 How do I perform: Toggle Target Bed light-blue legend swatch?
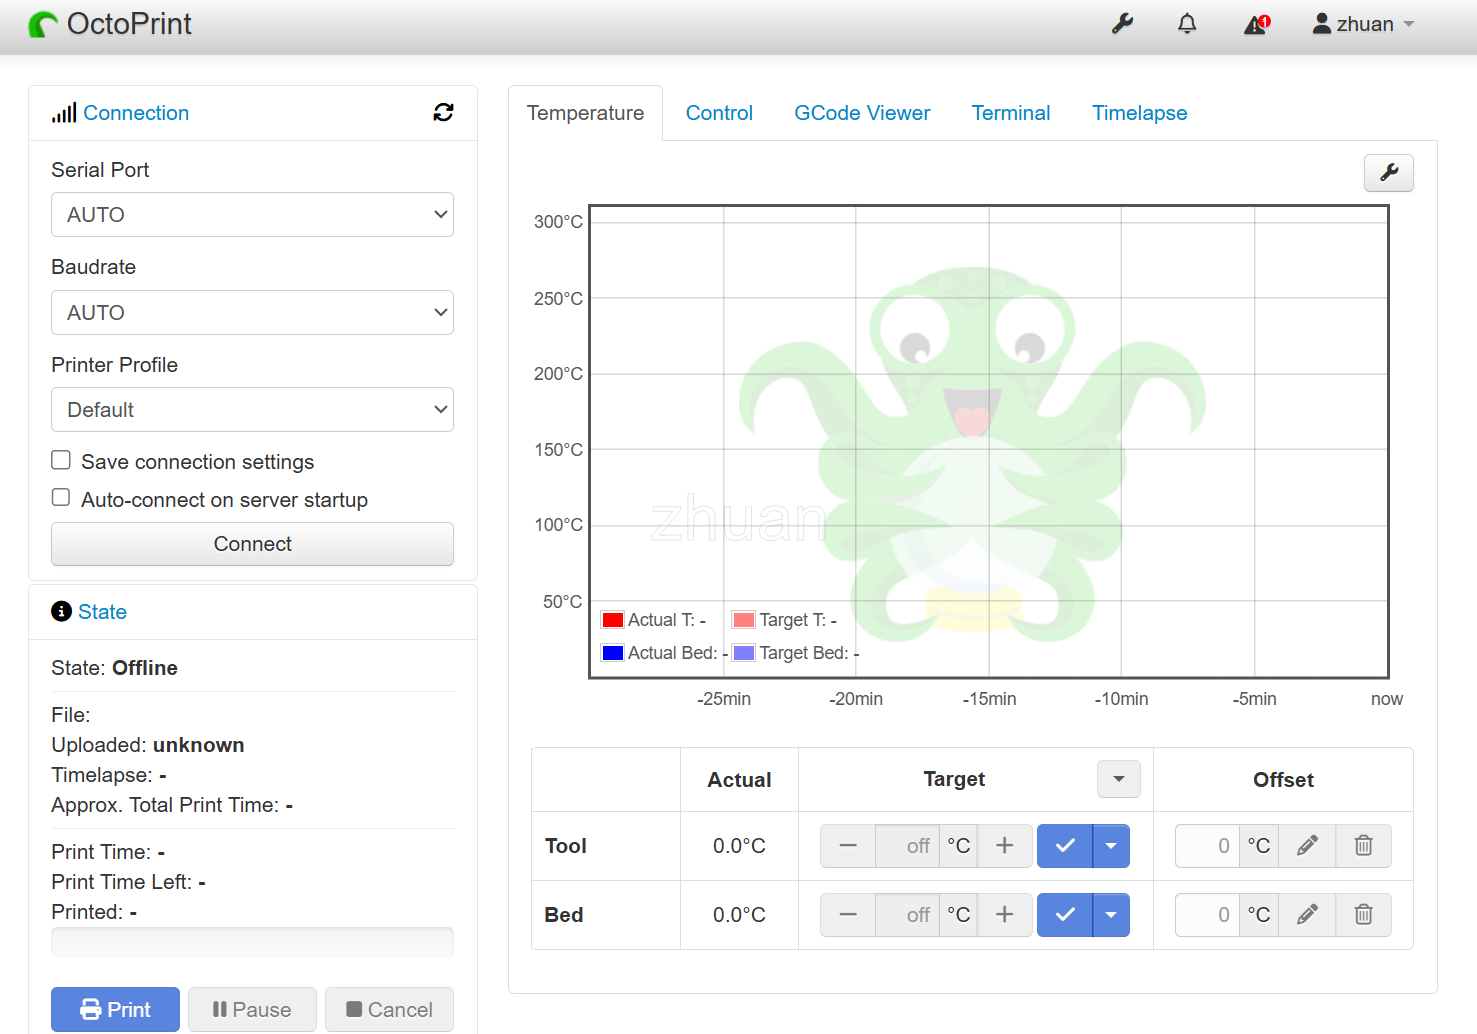pos(743,653)
